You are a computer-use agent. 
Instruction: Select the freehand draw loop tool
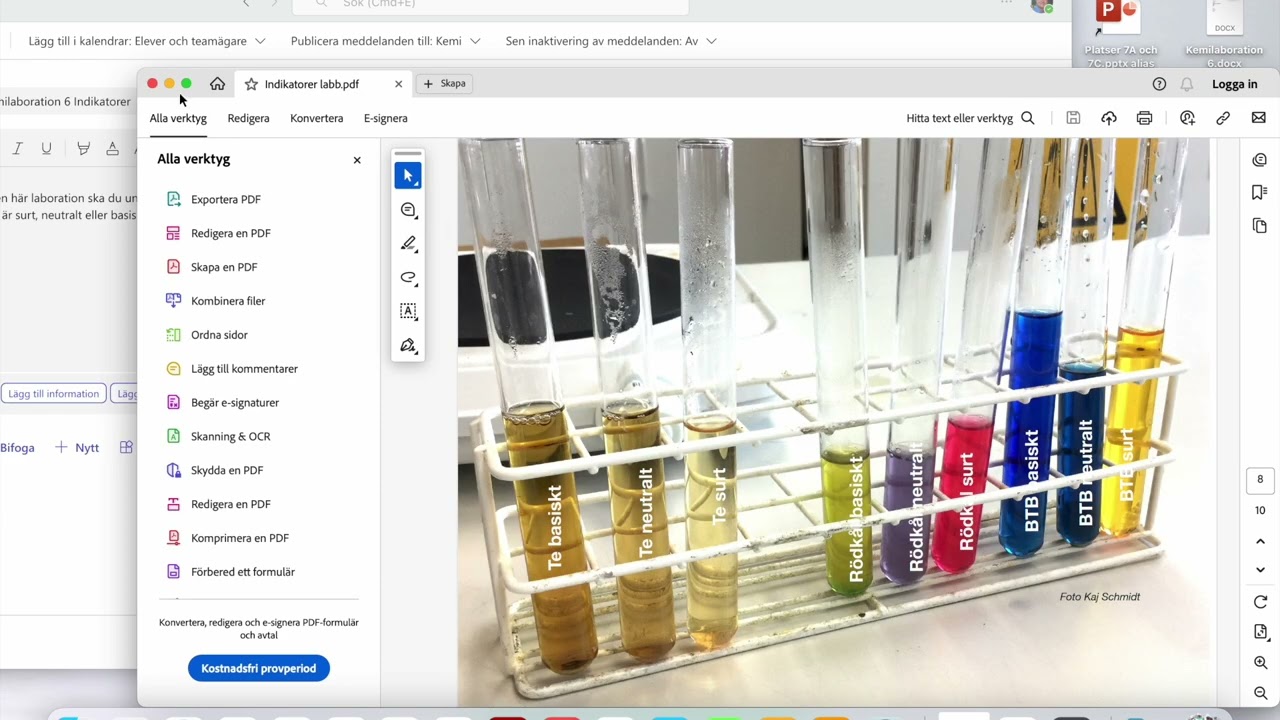pyautogui.click(x=408, y=278)
